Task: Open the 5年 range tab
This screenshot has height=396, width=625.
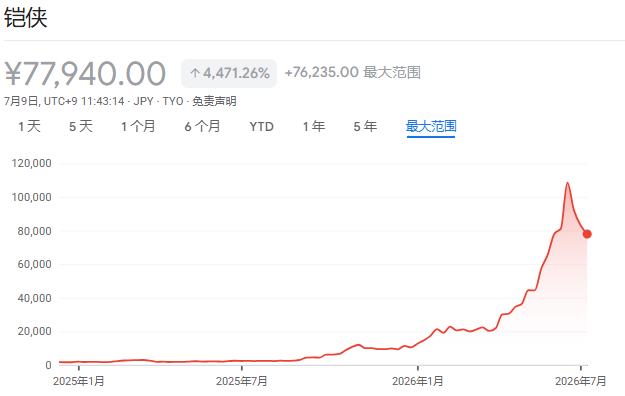Action: 365,126
